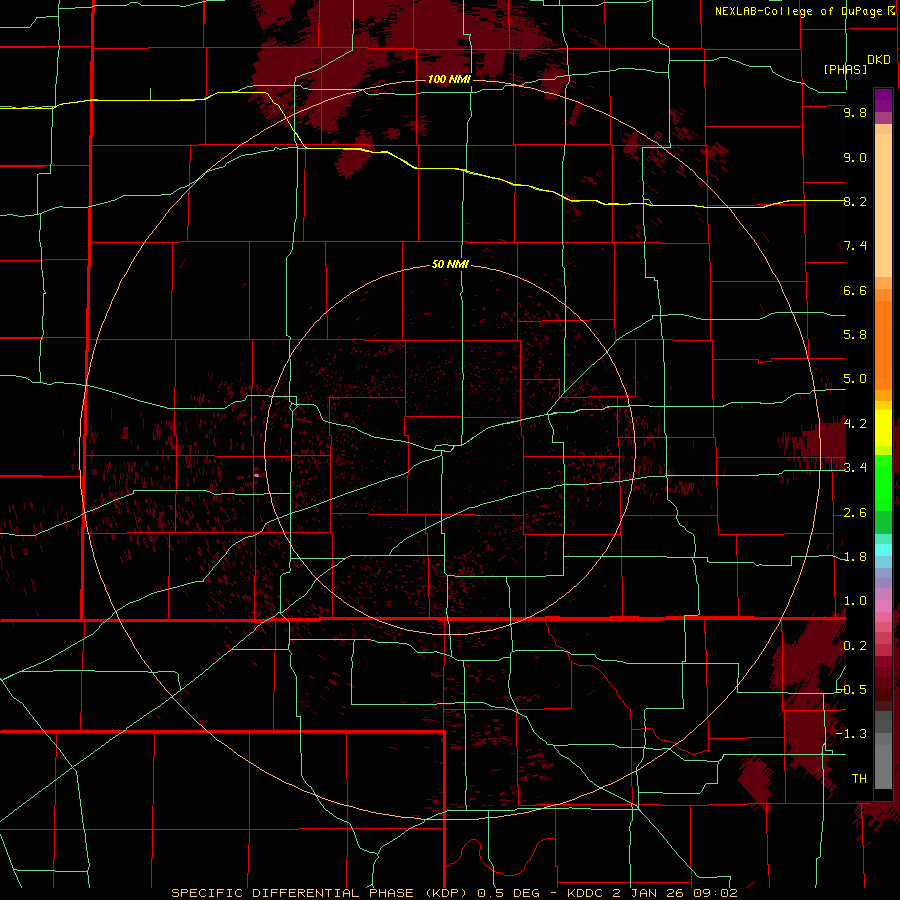Click the 100 NMI range ring label
Image resolution: width=900 pixels, height=900 pixels.
coord(449,79)
